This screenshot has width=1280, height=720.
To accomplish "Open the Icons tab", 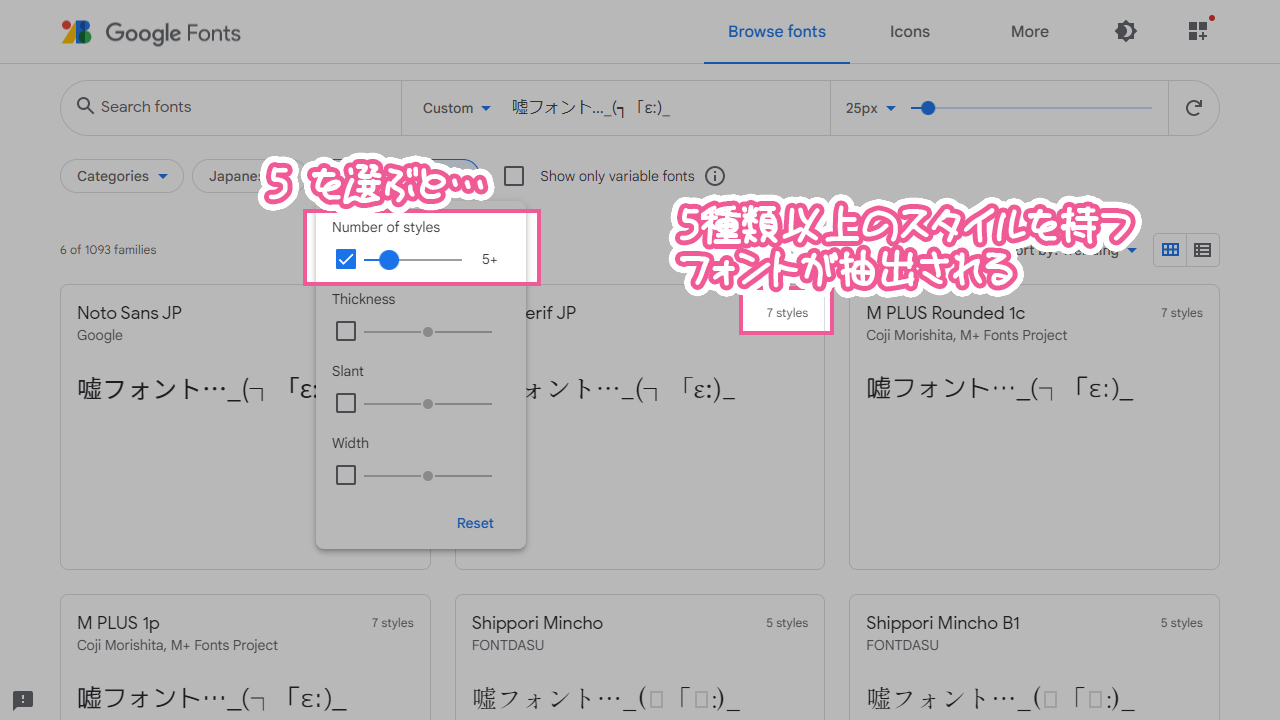I will pos(910,32).
